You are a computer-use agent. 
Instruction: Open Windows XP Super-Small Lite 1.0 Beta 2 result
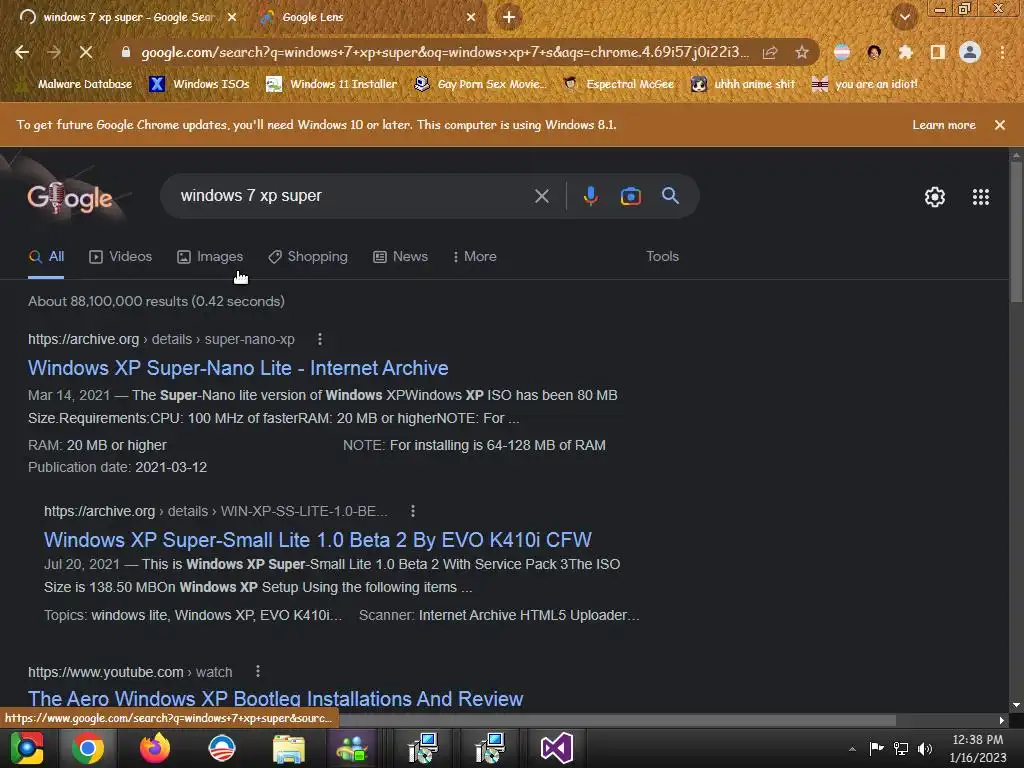(x=317, y=540)
